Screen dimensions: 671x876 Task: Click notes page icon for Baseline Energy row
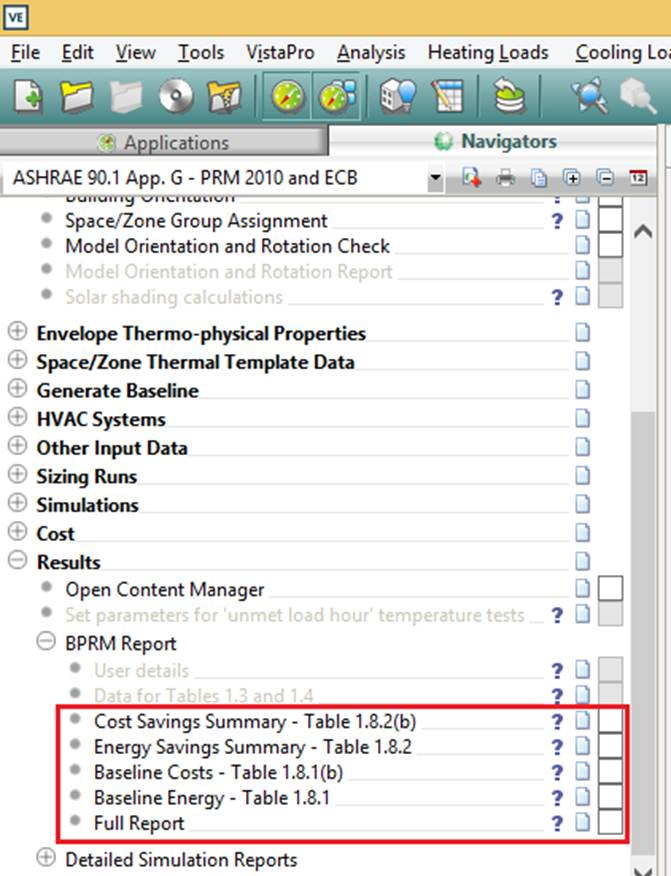pos(582,797)
